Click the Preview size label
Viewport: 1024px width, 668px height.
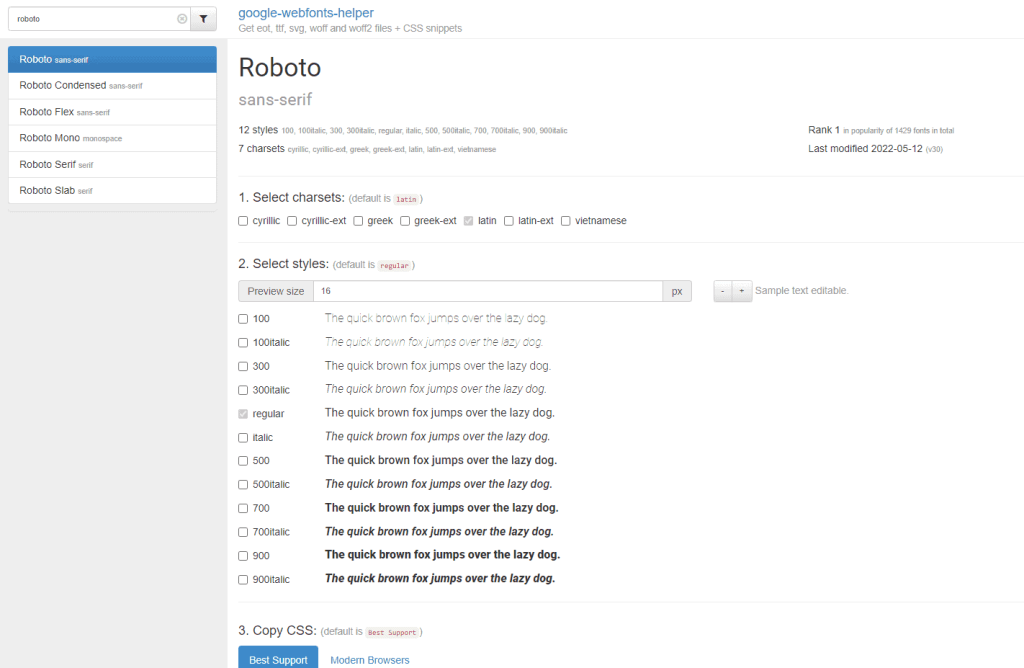pyautogui.click(x=276, y=291)
